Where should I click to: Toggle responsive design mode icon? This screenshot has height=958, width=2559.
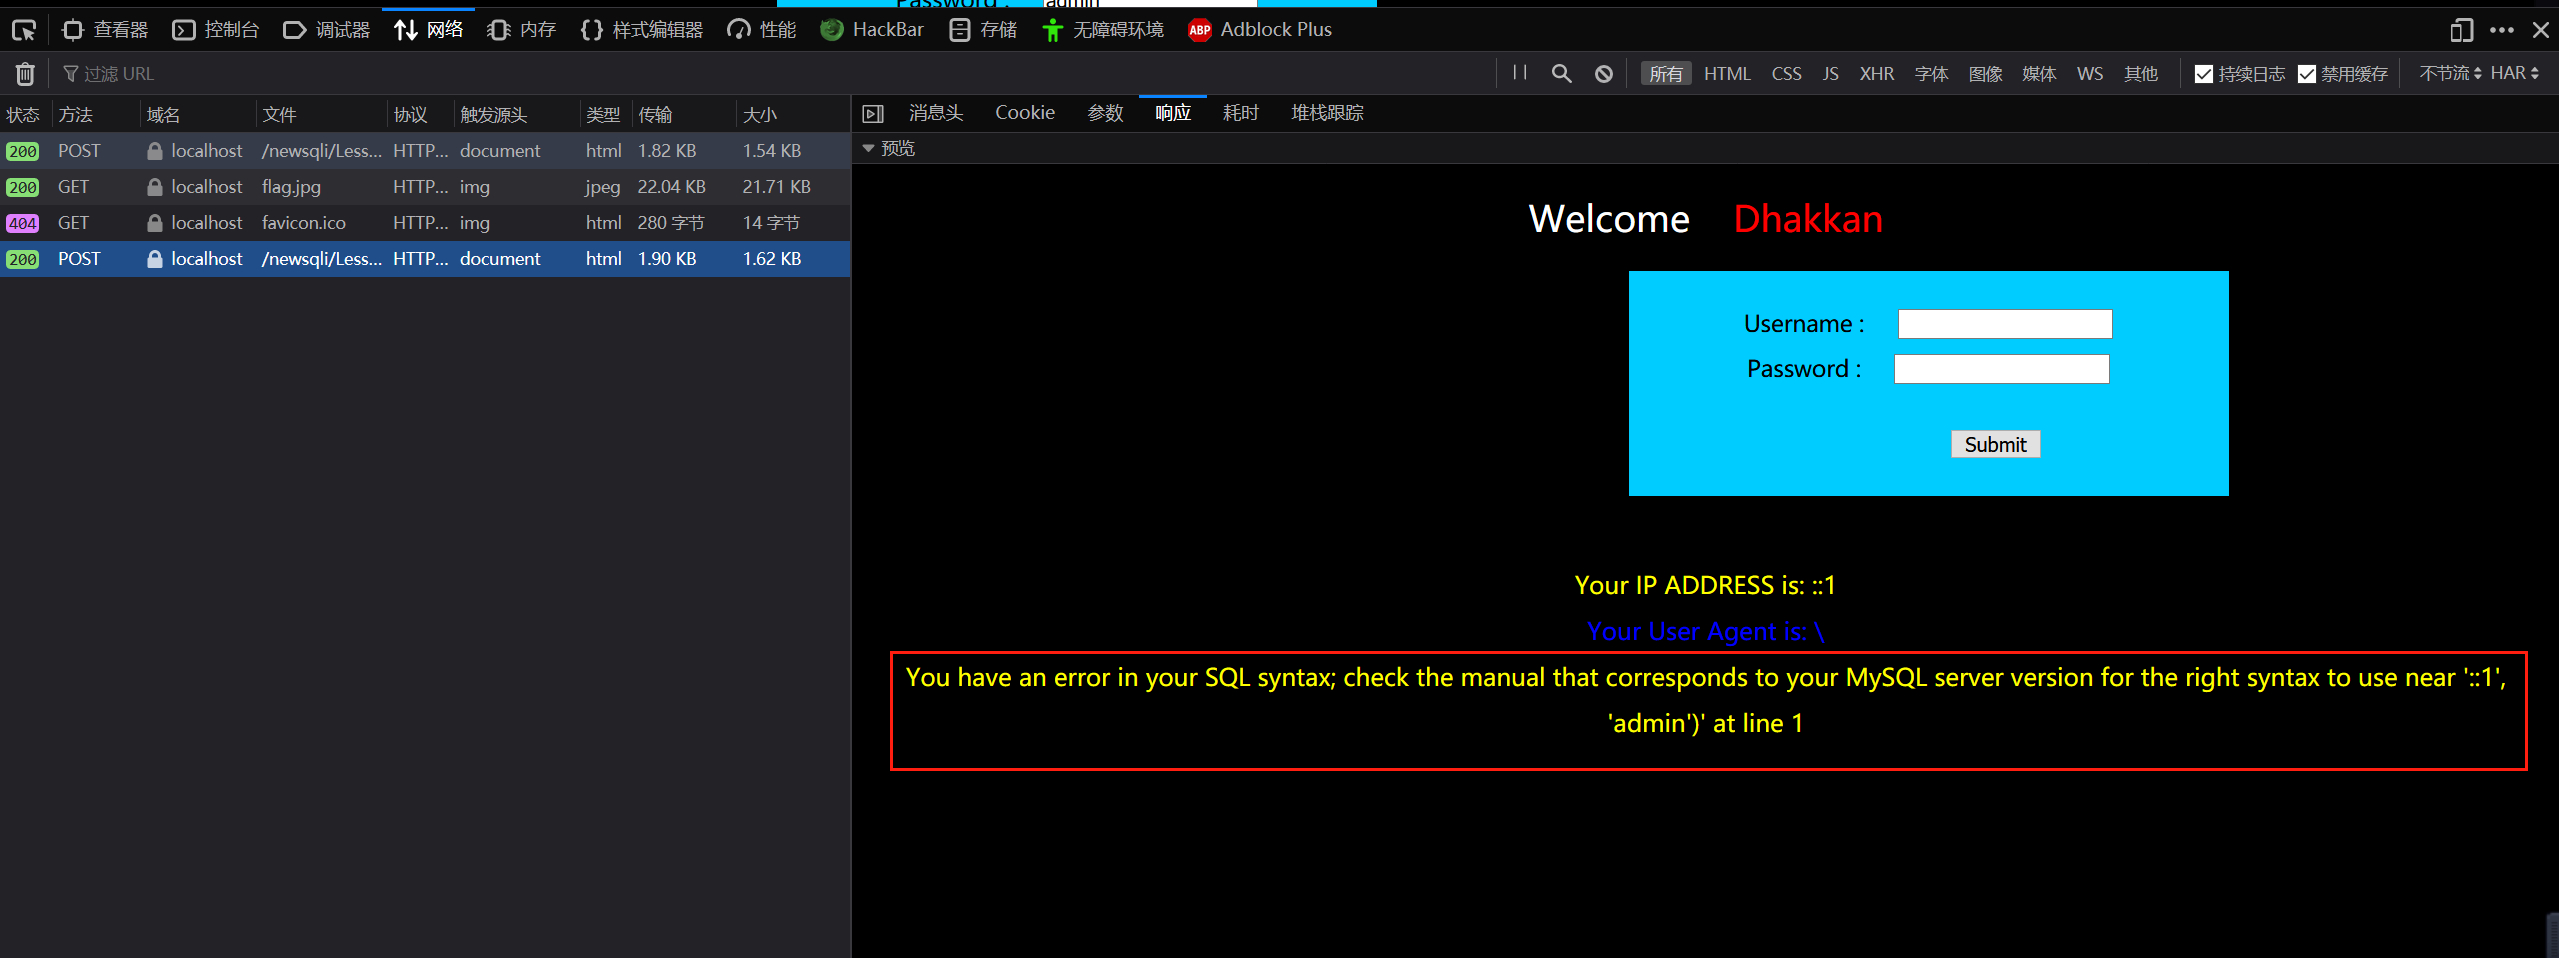pyautogui.click(x=2461, y=30)
